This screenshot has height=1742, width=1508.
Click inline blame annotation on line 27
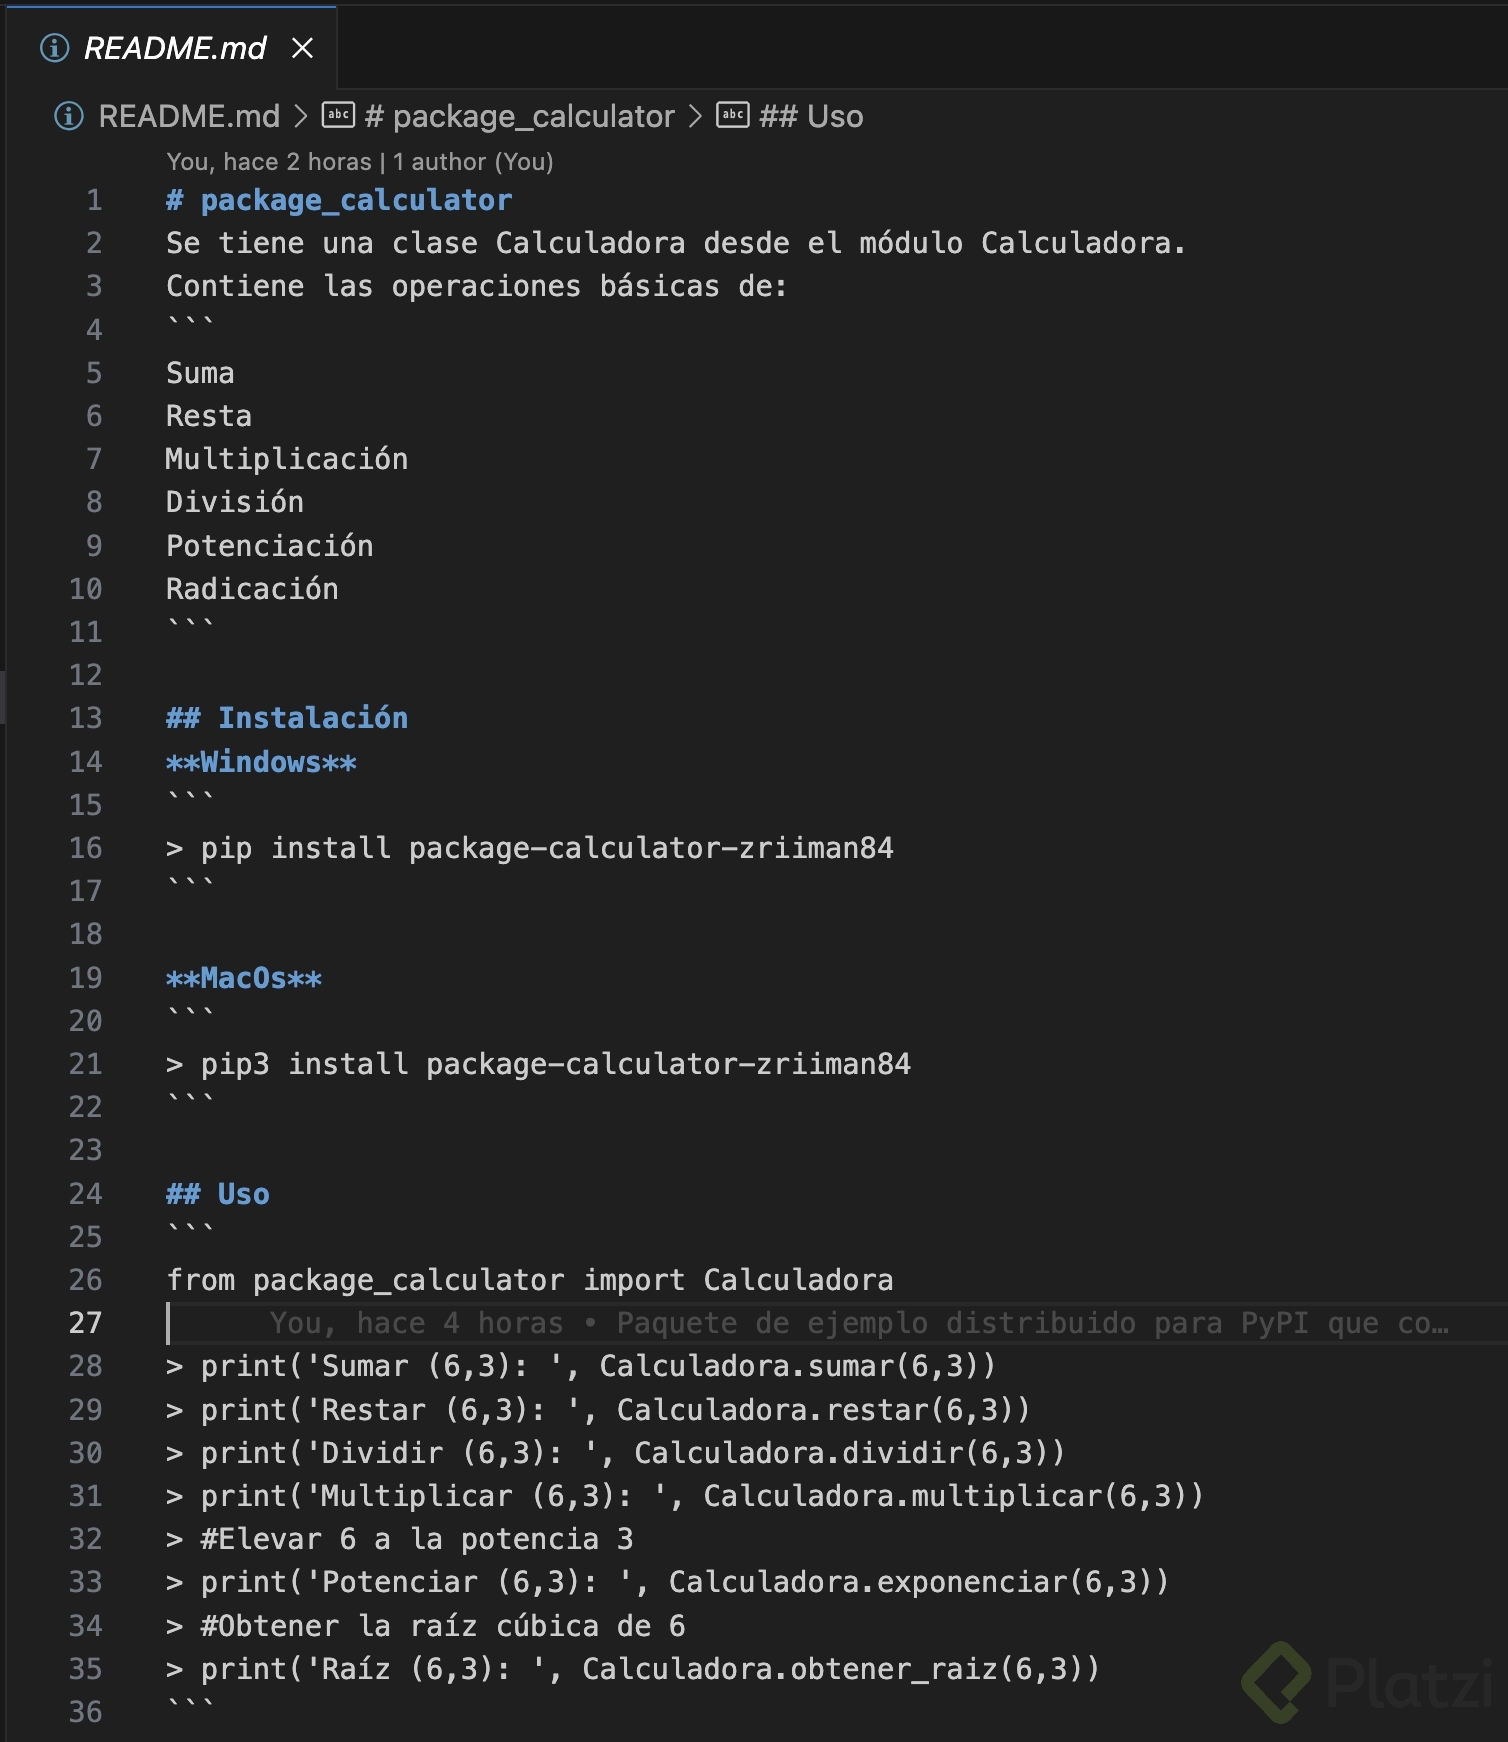[858, 1323]
